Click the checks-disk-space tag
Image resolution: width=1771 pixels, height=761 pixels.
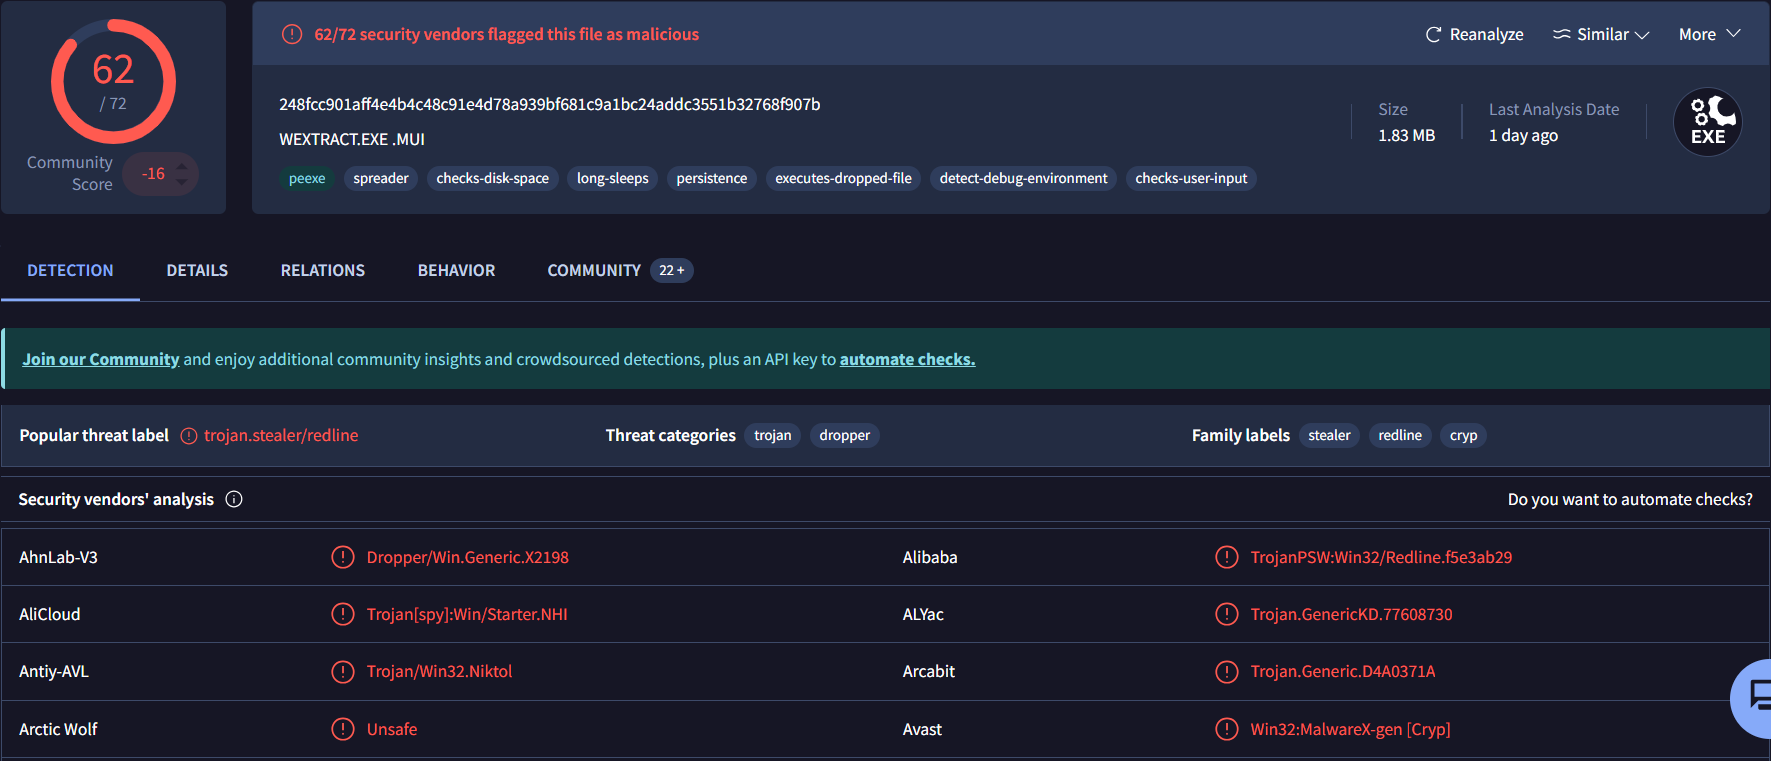493,178
